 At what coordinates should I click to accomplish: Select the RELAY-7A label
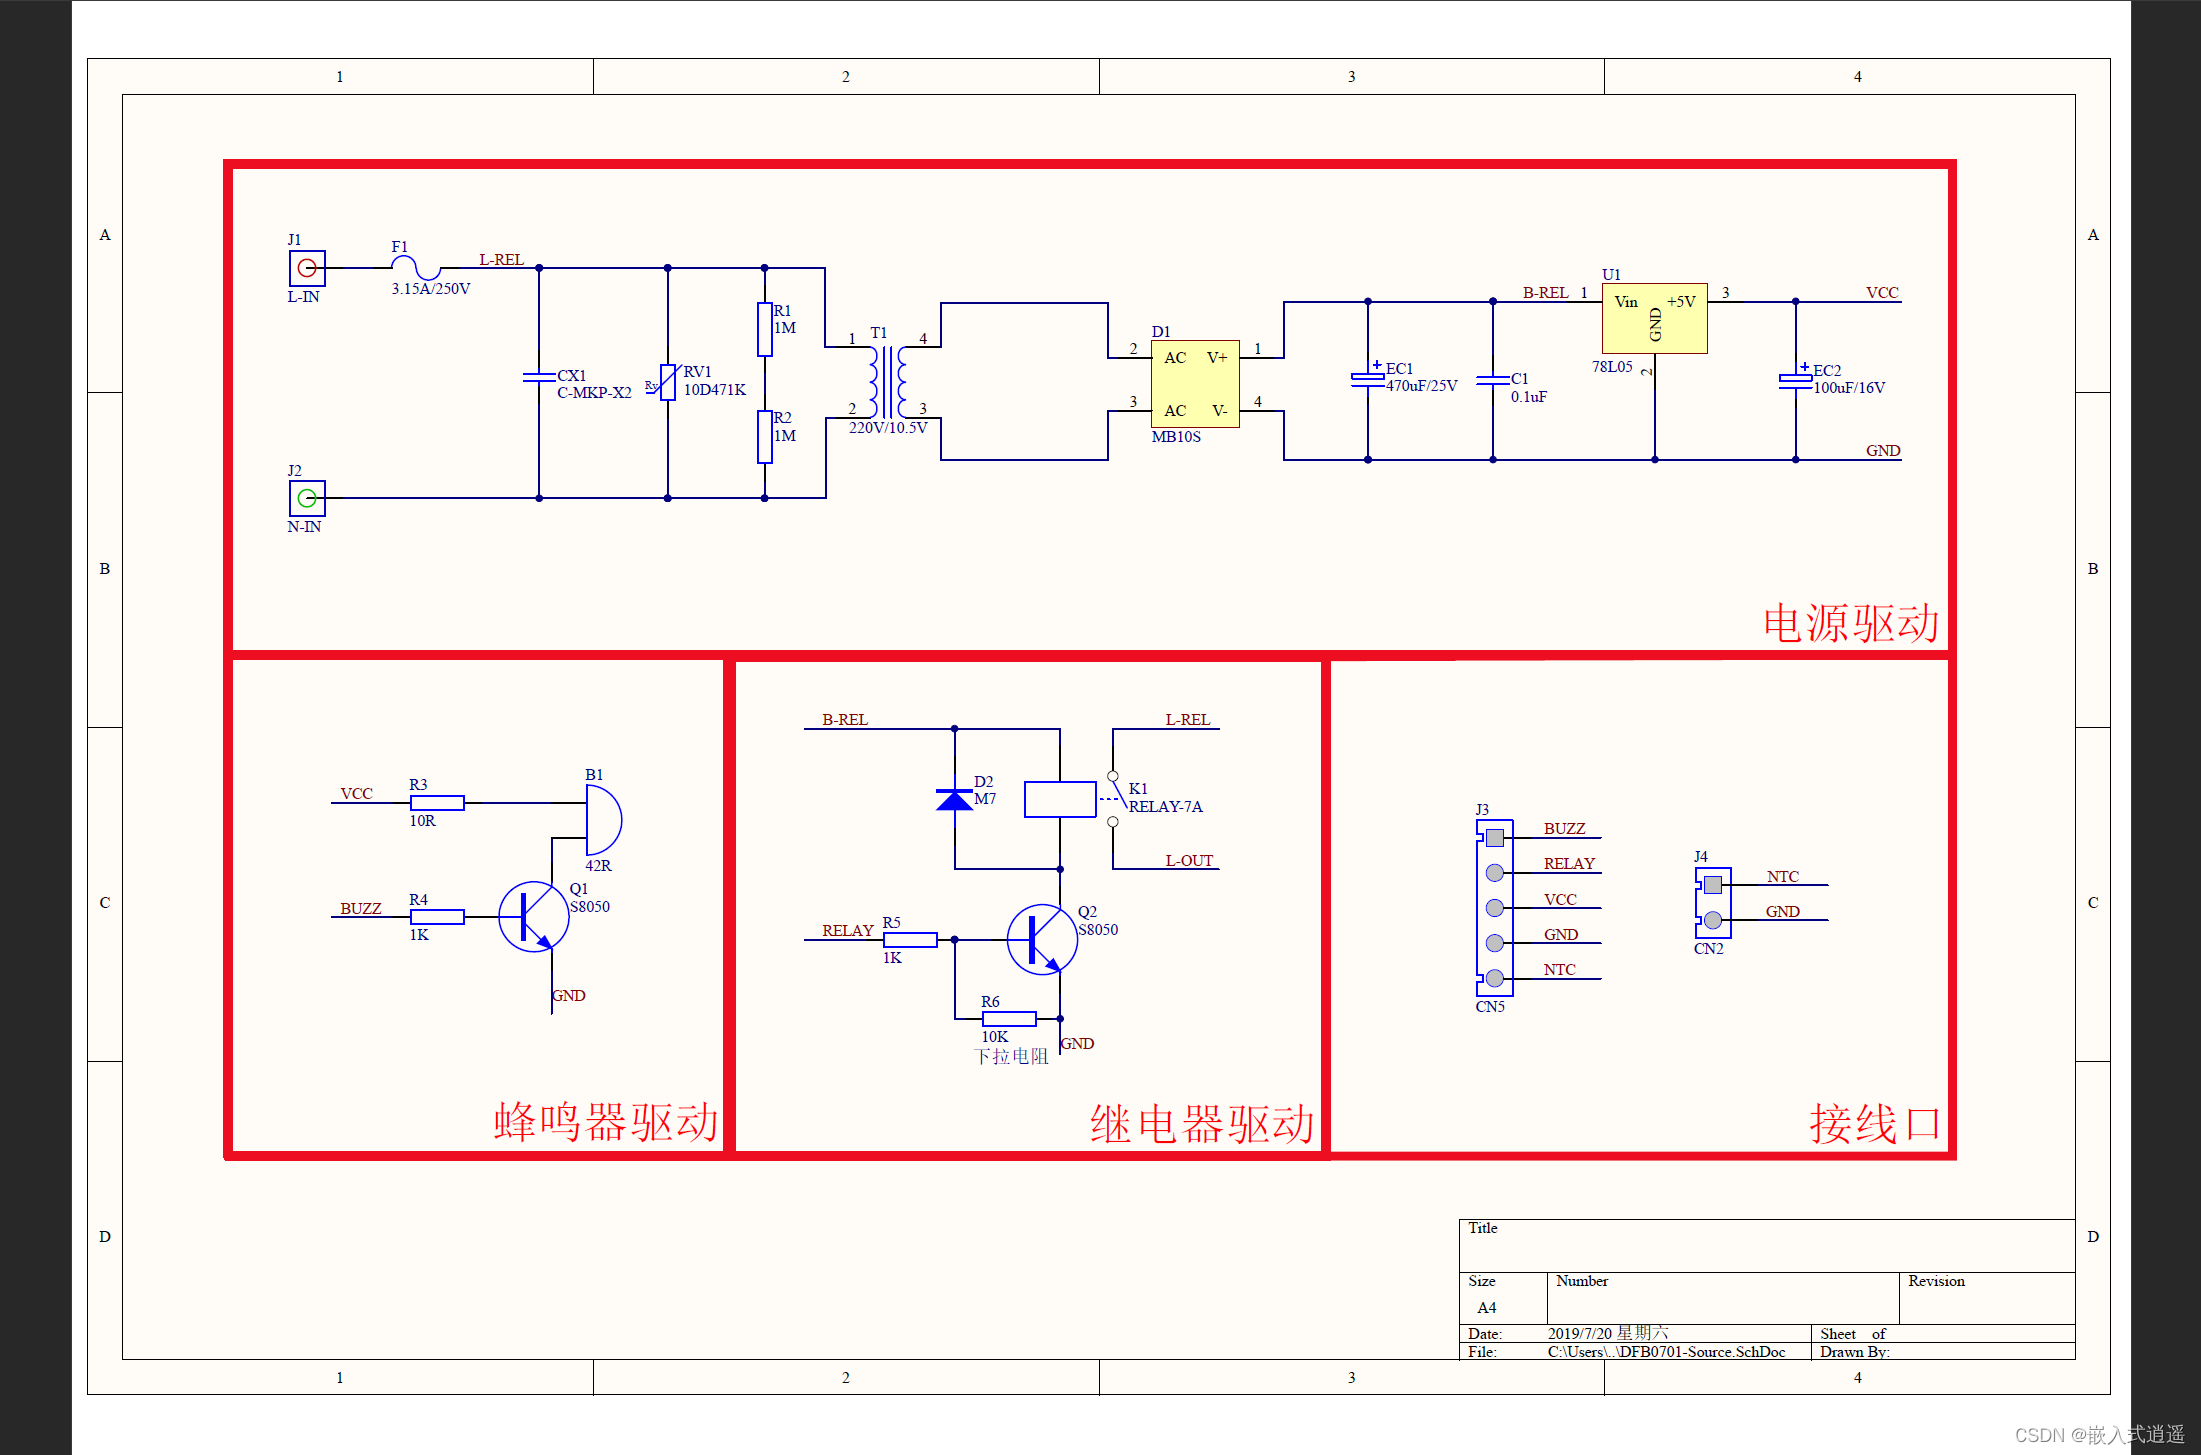pyautogui.click(x=1165, y=807)
